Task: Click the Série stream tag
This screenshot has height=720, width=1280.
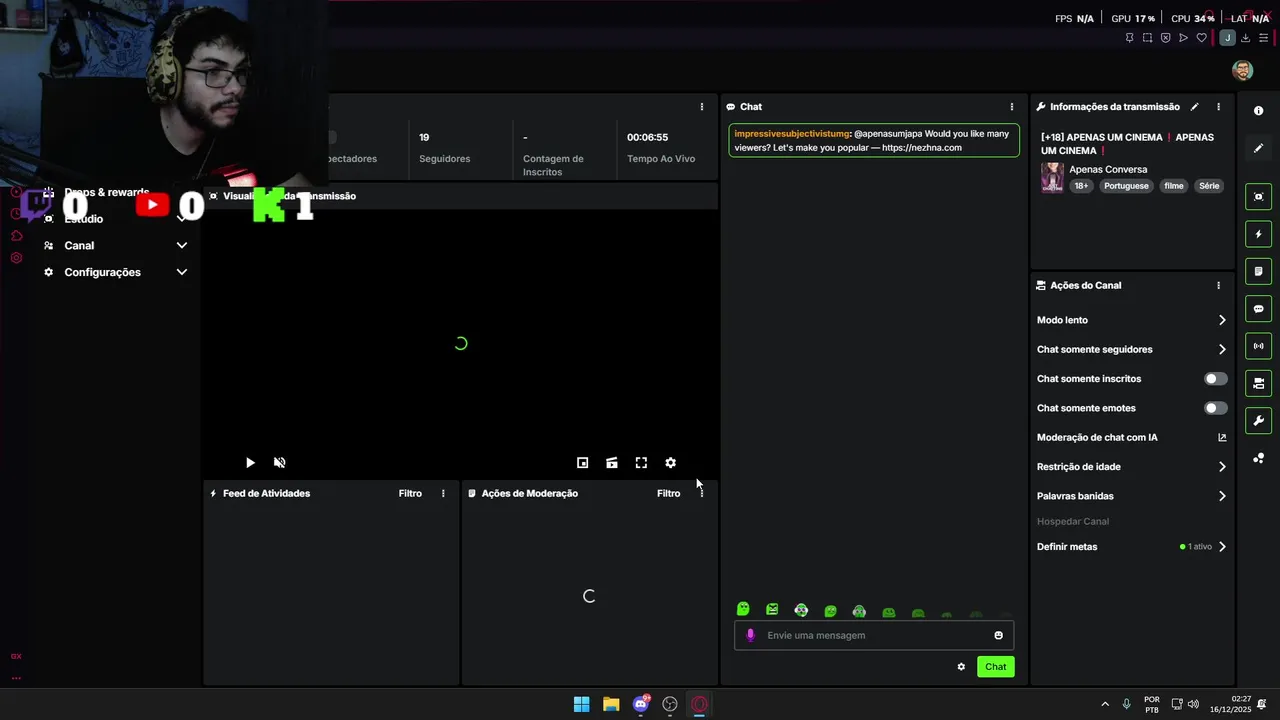Action: point(1209,186)
